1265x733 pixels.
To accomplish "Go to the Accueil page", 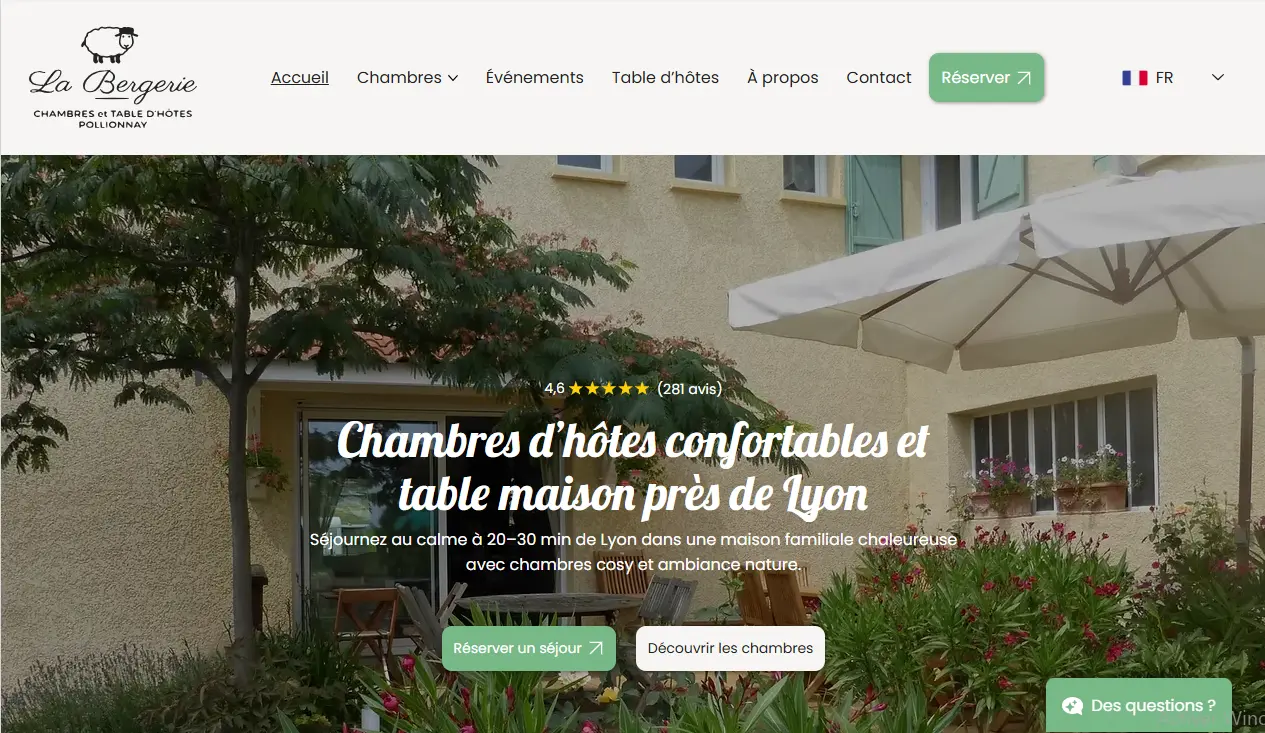I will click(300, 77).
